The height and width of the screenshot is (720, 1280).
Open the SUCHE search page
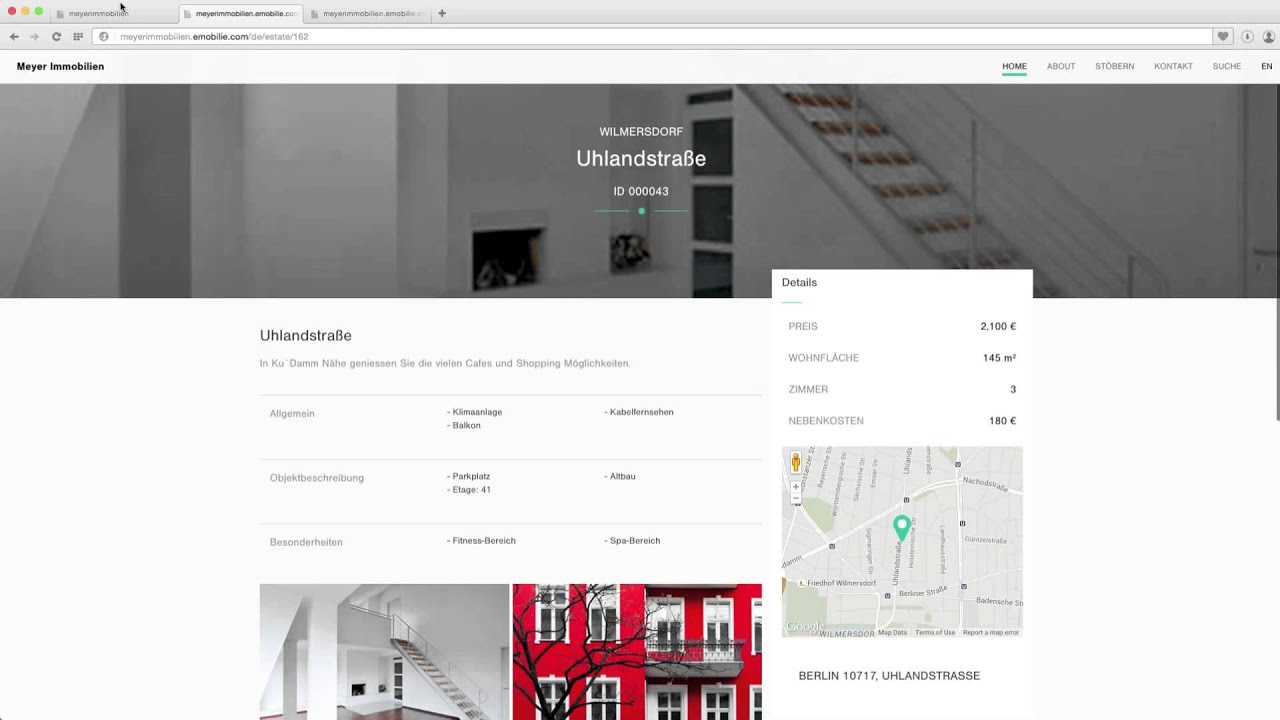(x=1226, y=66)
